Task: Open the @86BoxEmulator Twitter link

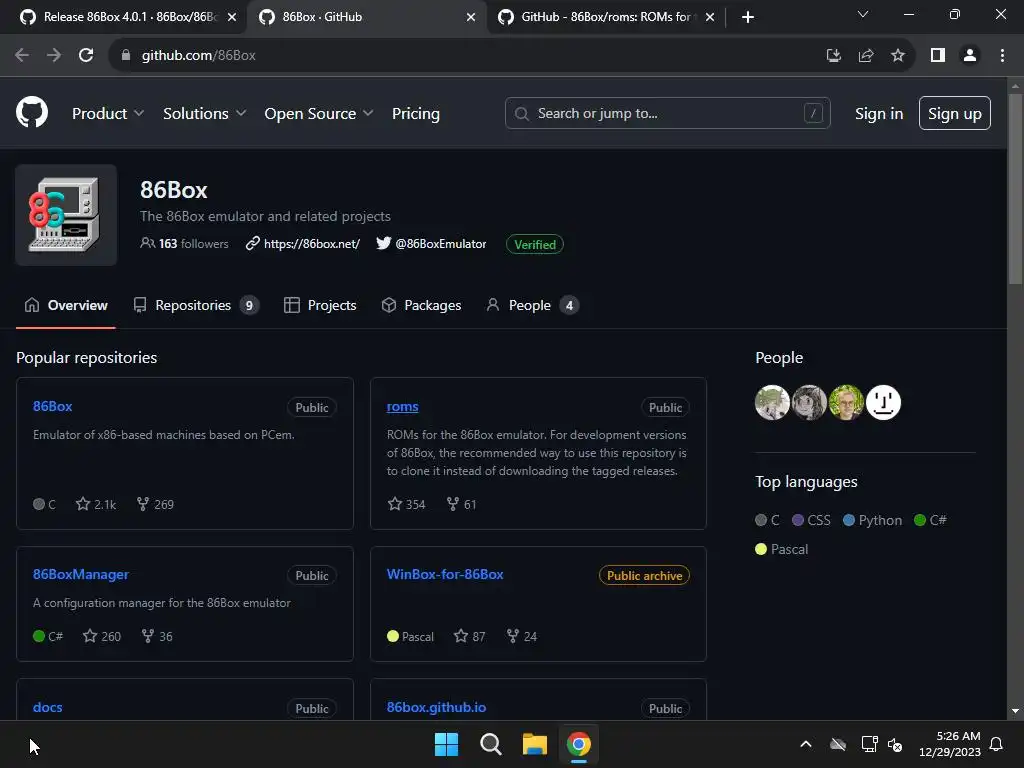Action: [x=432, y=244]
